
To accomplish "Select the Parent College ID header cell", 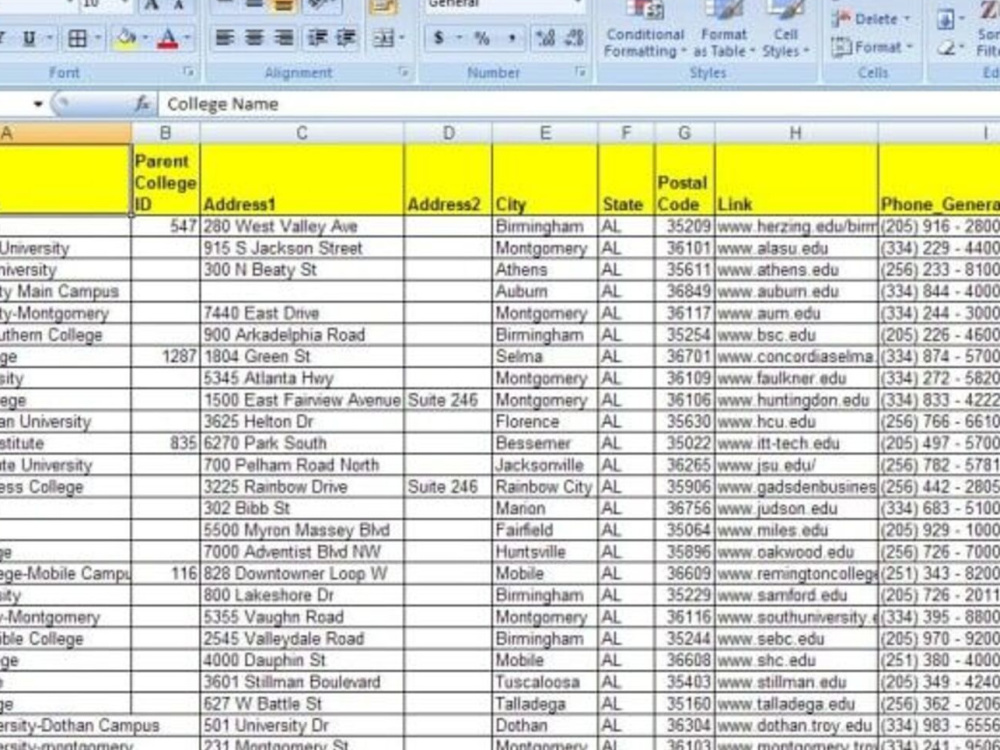I will coord(166,180).
